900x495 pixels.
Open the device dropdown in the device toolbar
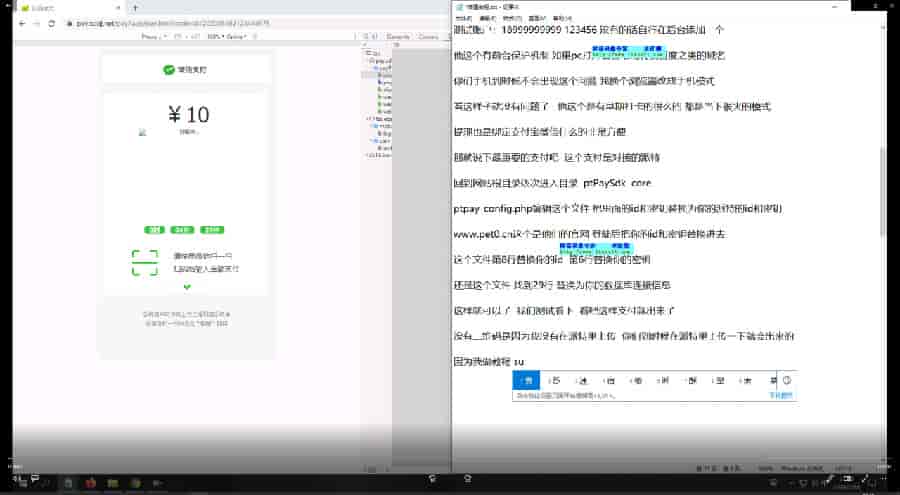(152, 36)
